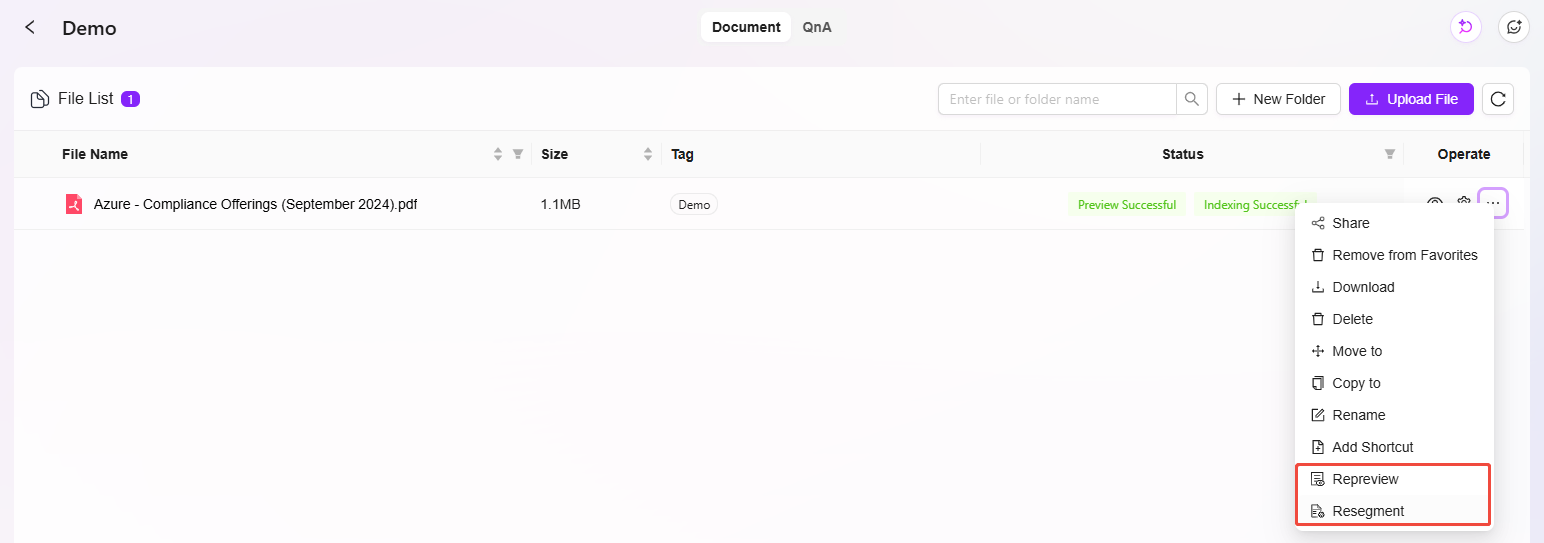Switch to the QnA tab
1544x543 pixels.
(x=816, y=27)
